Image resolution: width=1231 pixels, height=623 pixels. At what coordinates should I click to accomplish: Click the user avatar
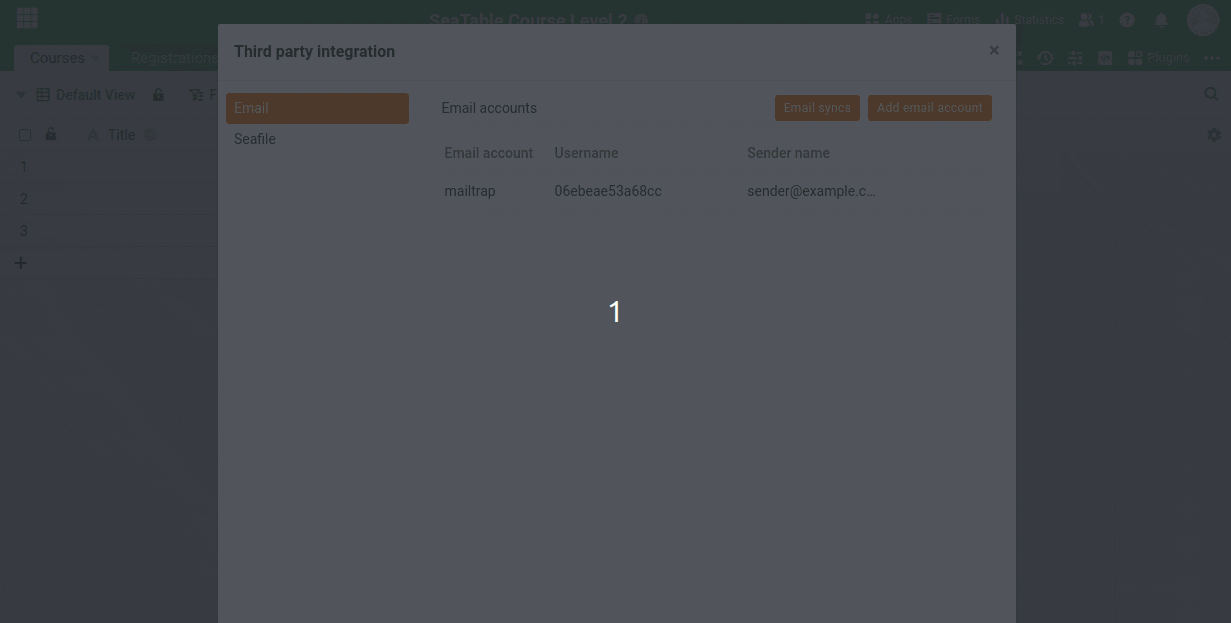1202,20
